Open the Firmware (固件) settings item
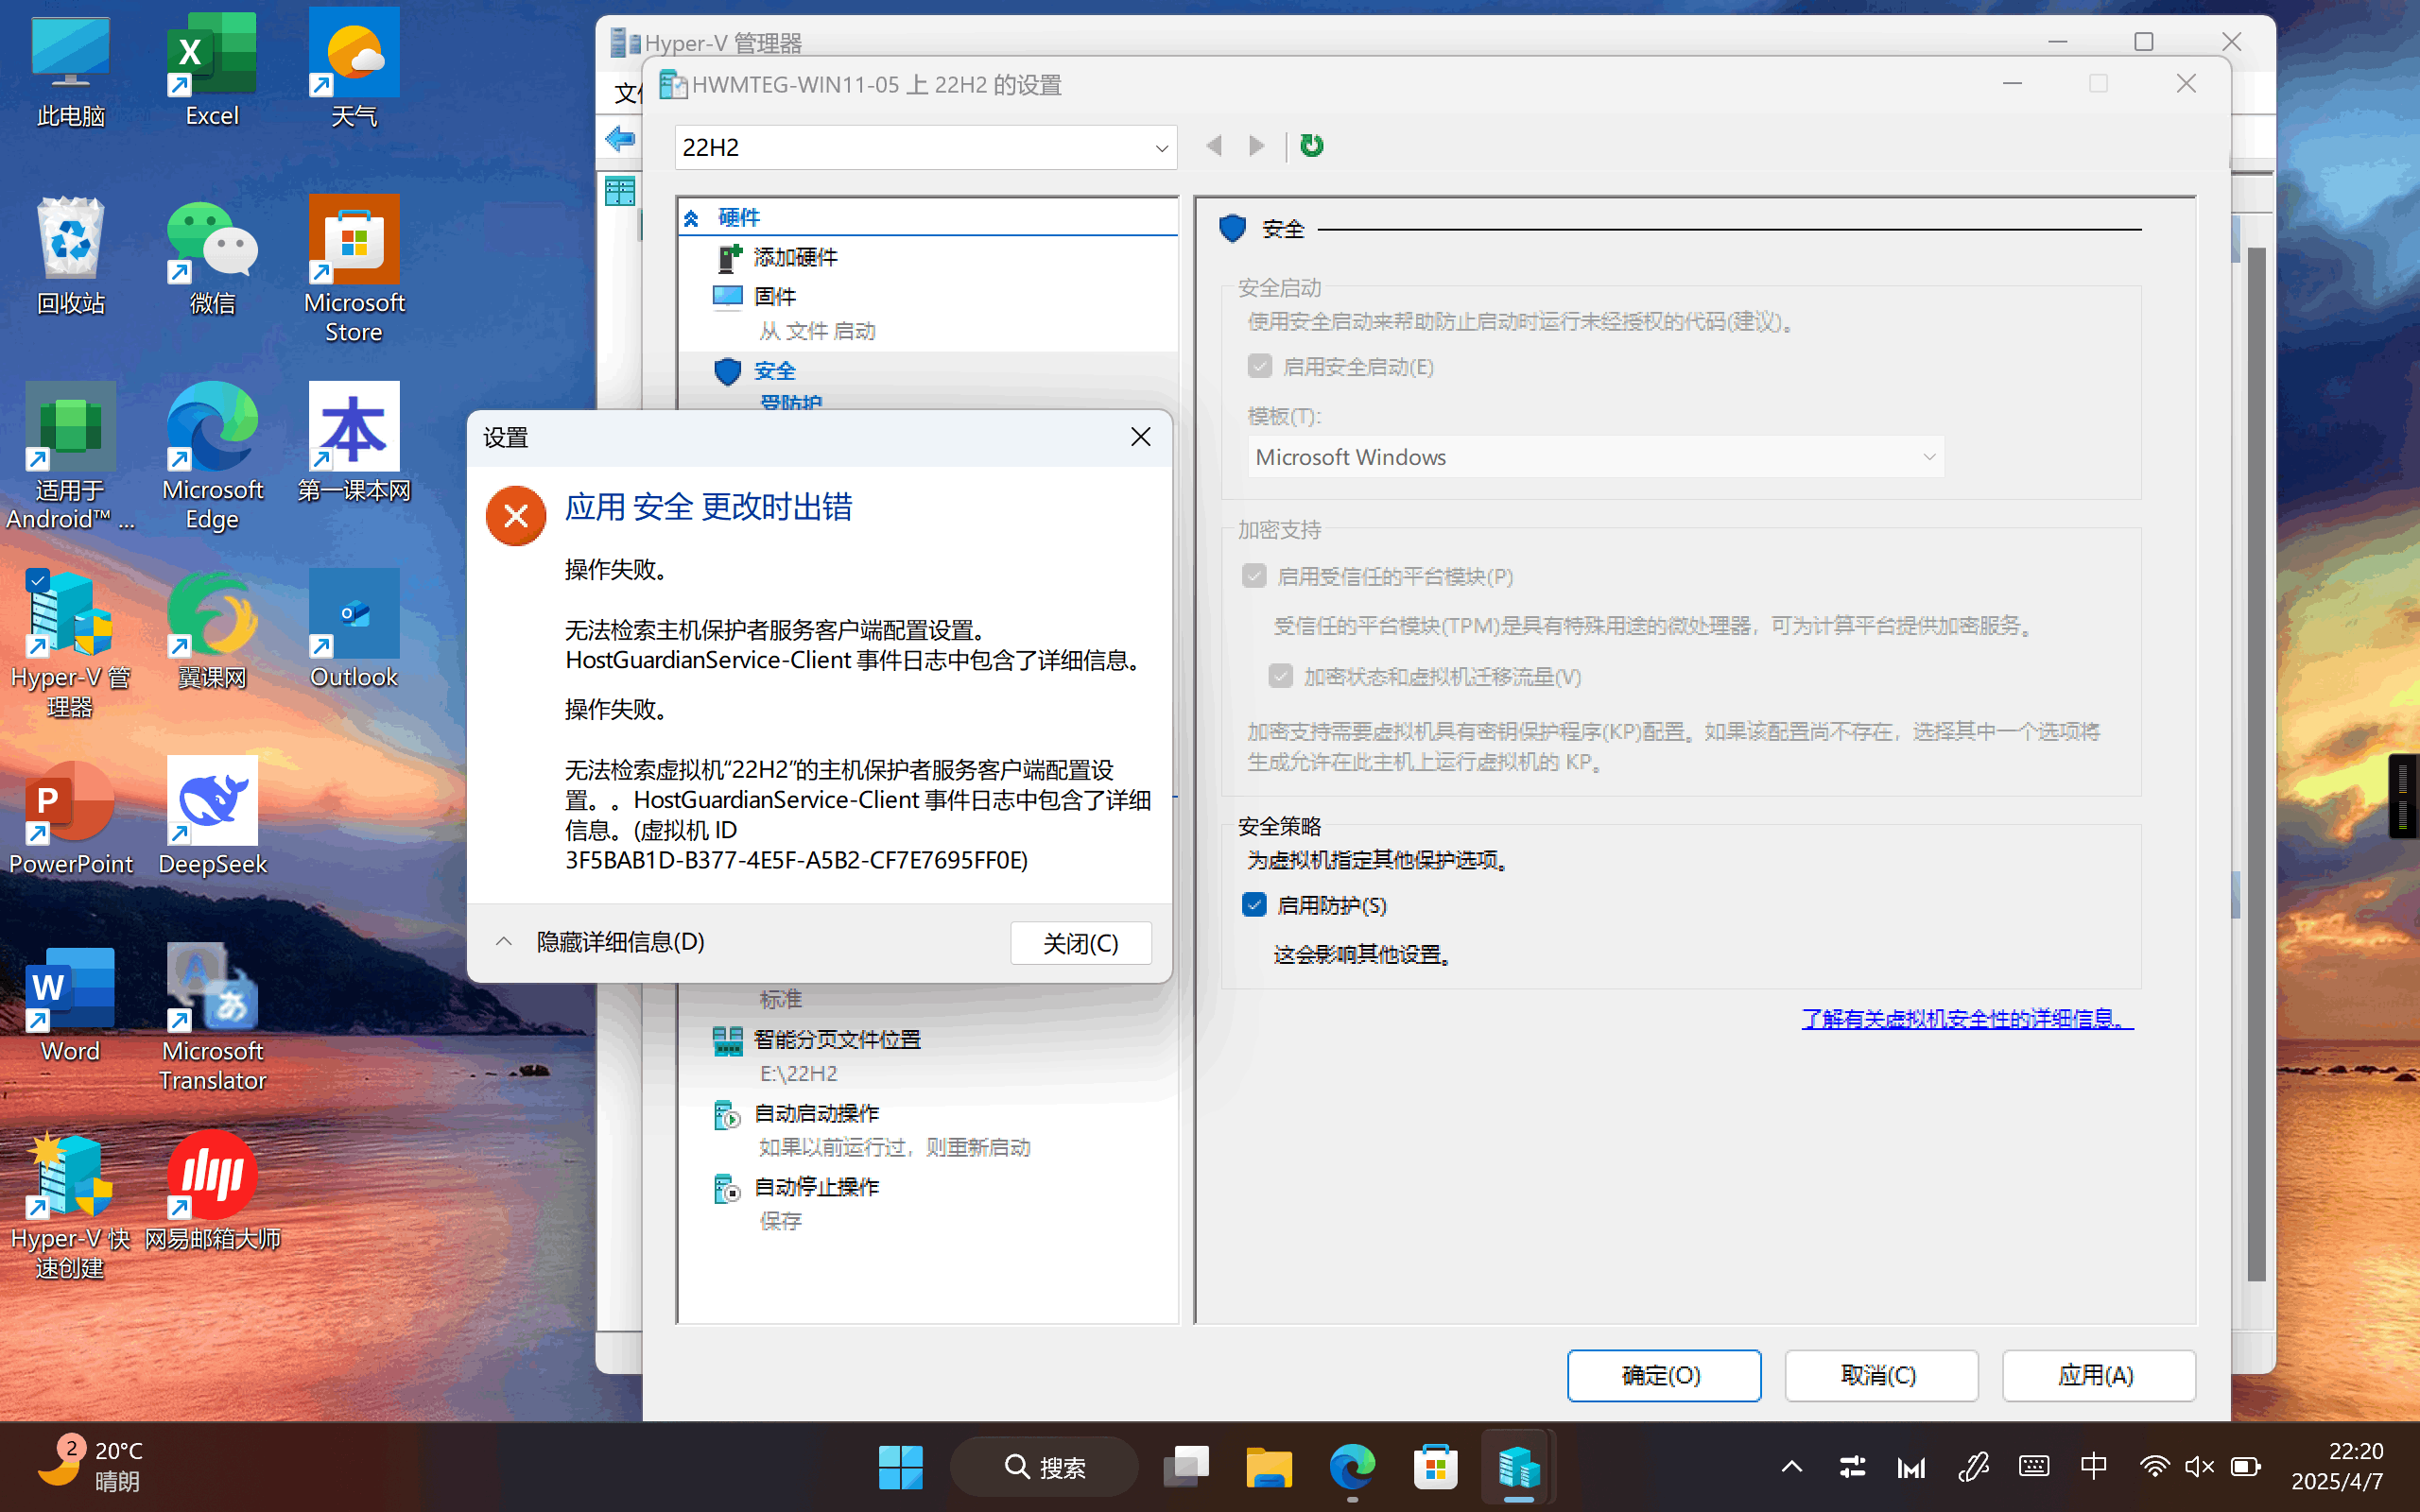This screenshot has width=2420, height=1512. (x=774, y=297)
